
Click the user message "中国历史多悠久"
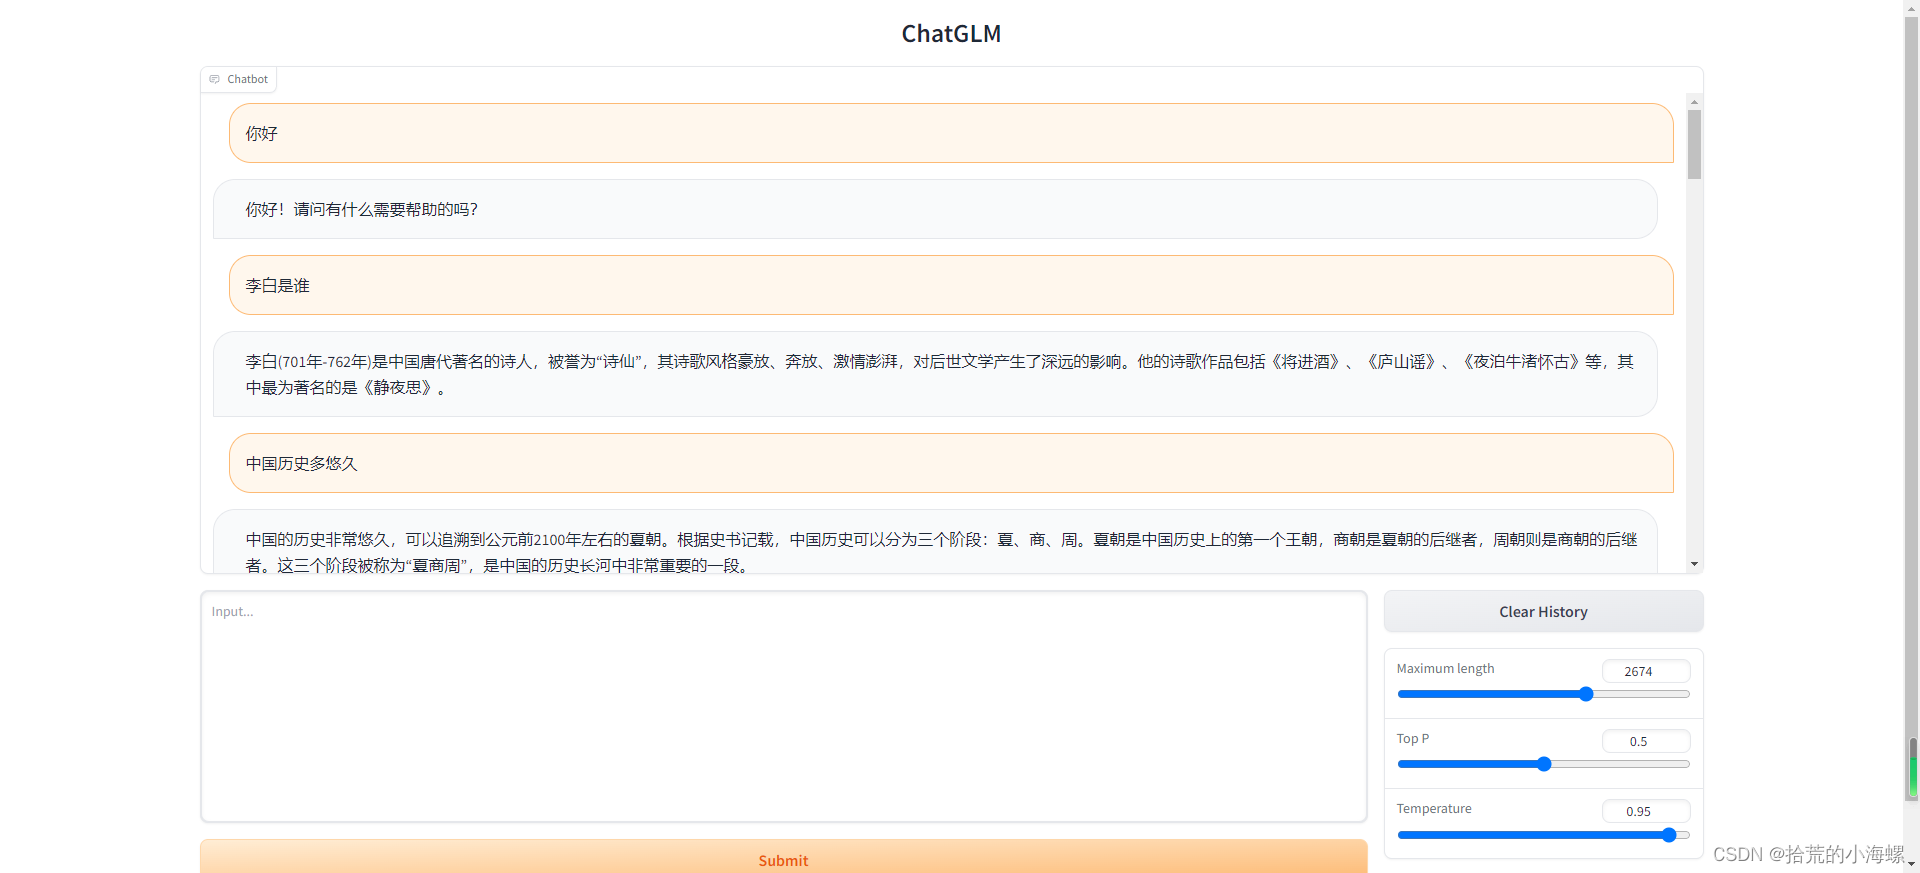pos(951,463)
